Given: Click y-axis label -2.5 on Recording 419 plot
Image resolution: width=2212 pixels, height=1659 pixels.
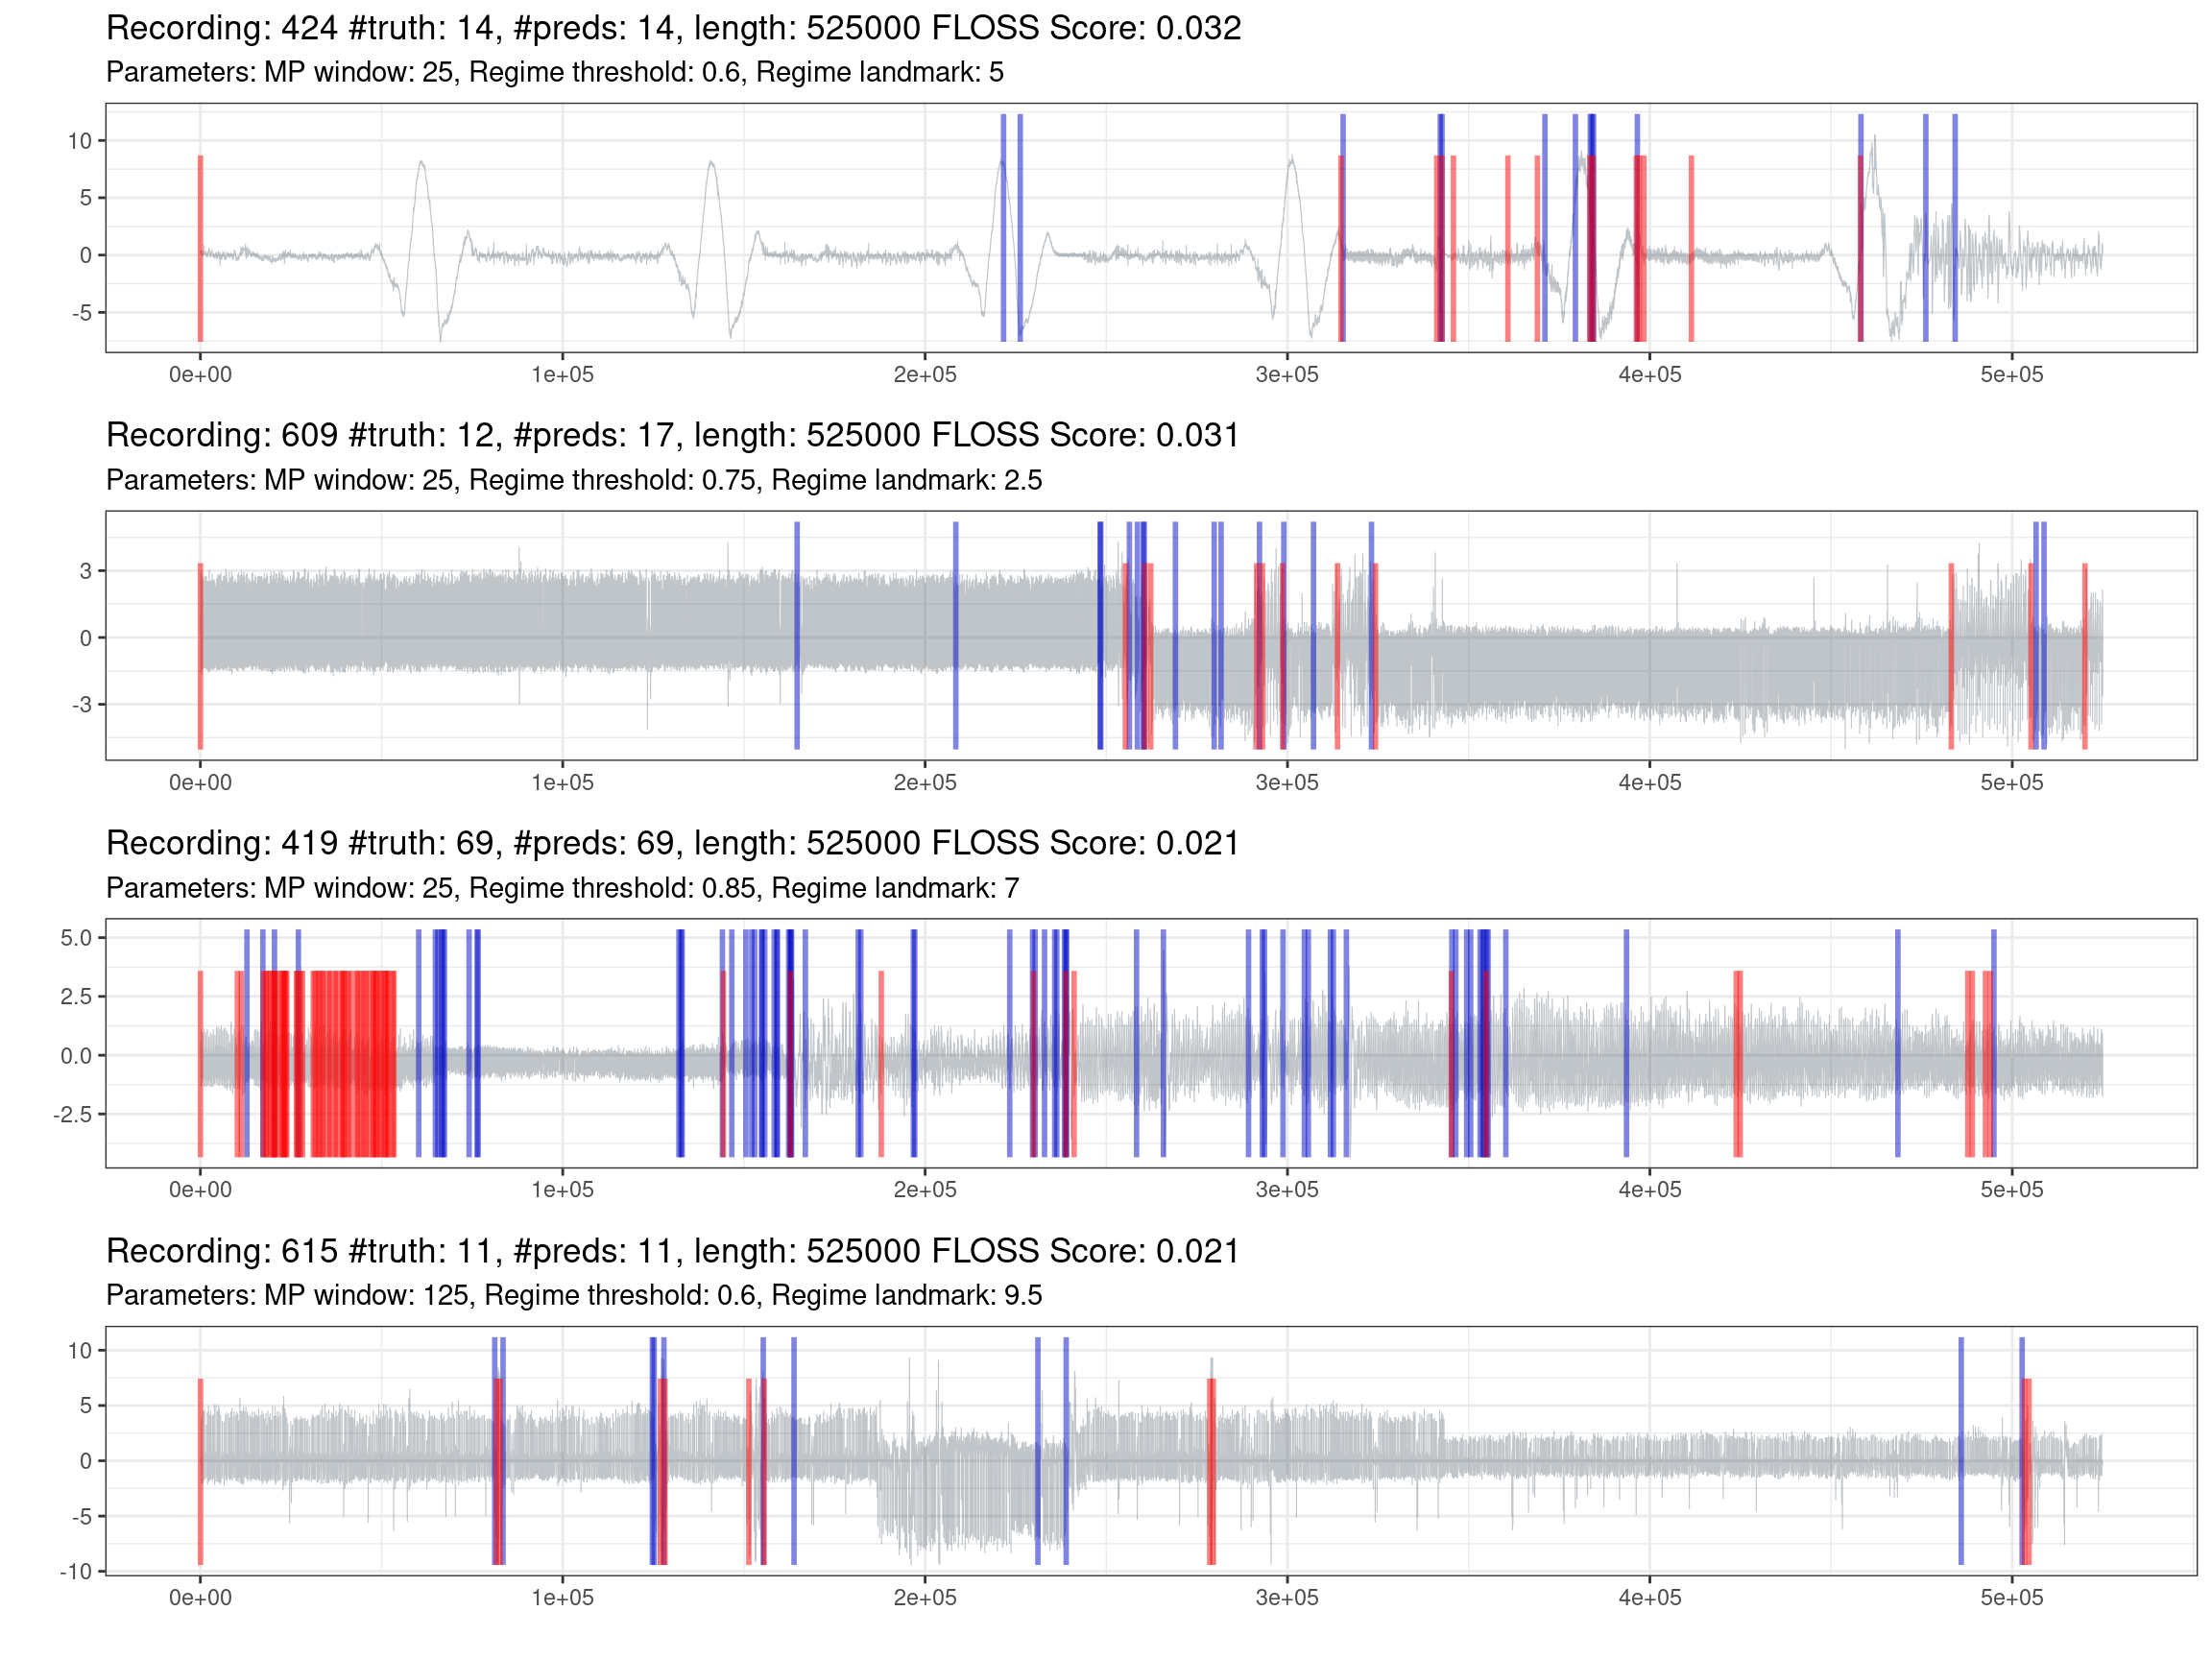Looking at the screenshot, I should point(73,1114).
